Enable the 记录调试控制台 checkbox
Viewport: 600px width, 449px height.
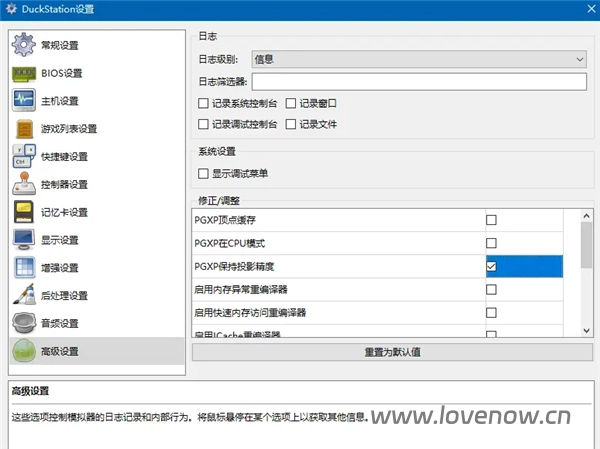[x=203, y=124]
